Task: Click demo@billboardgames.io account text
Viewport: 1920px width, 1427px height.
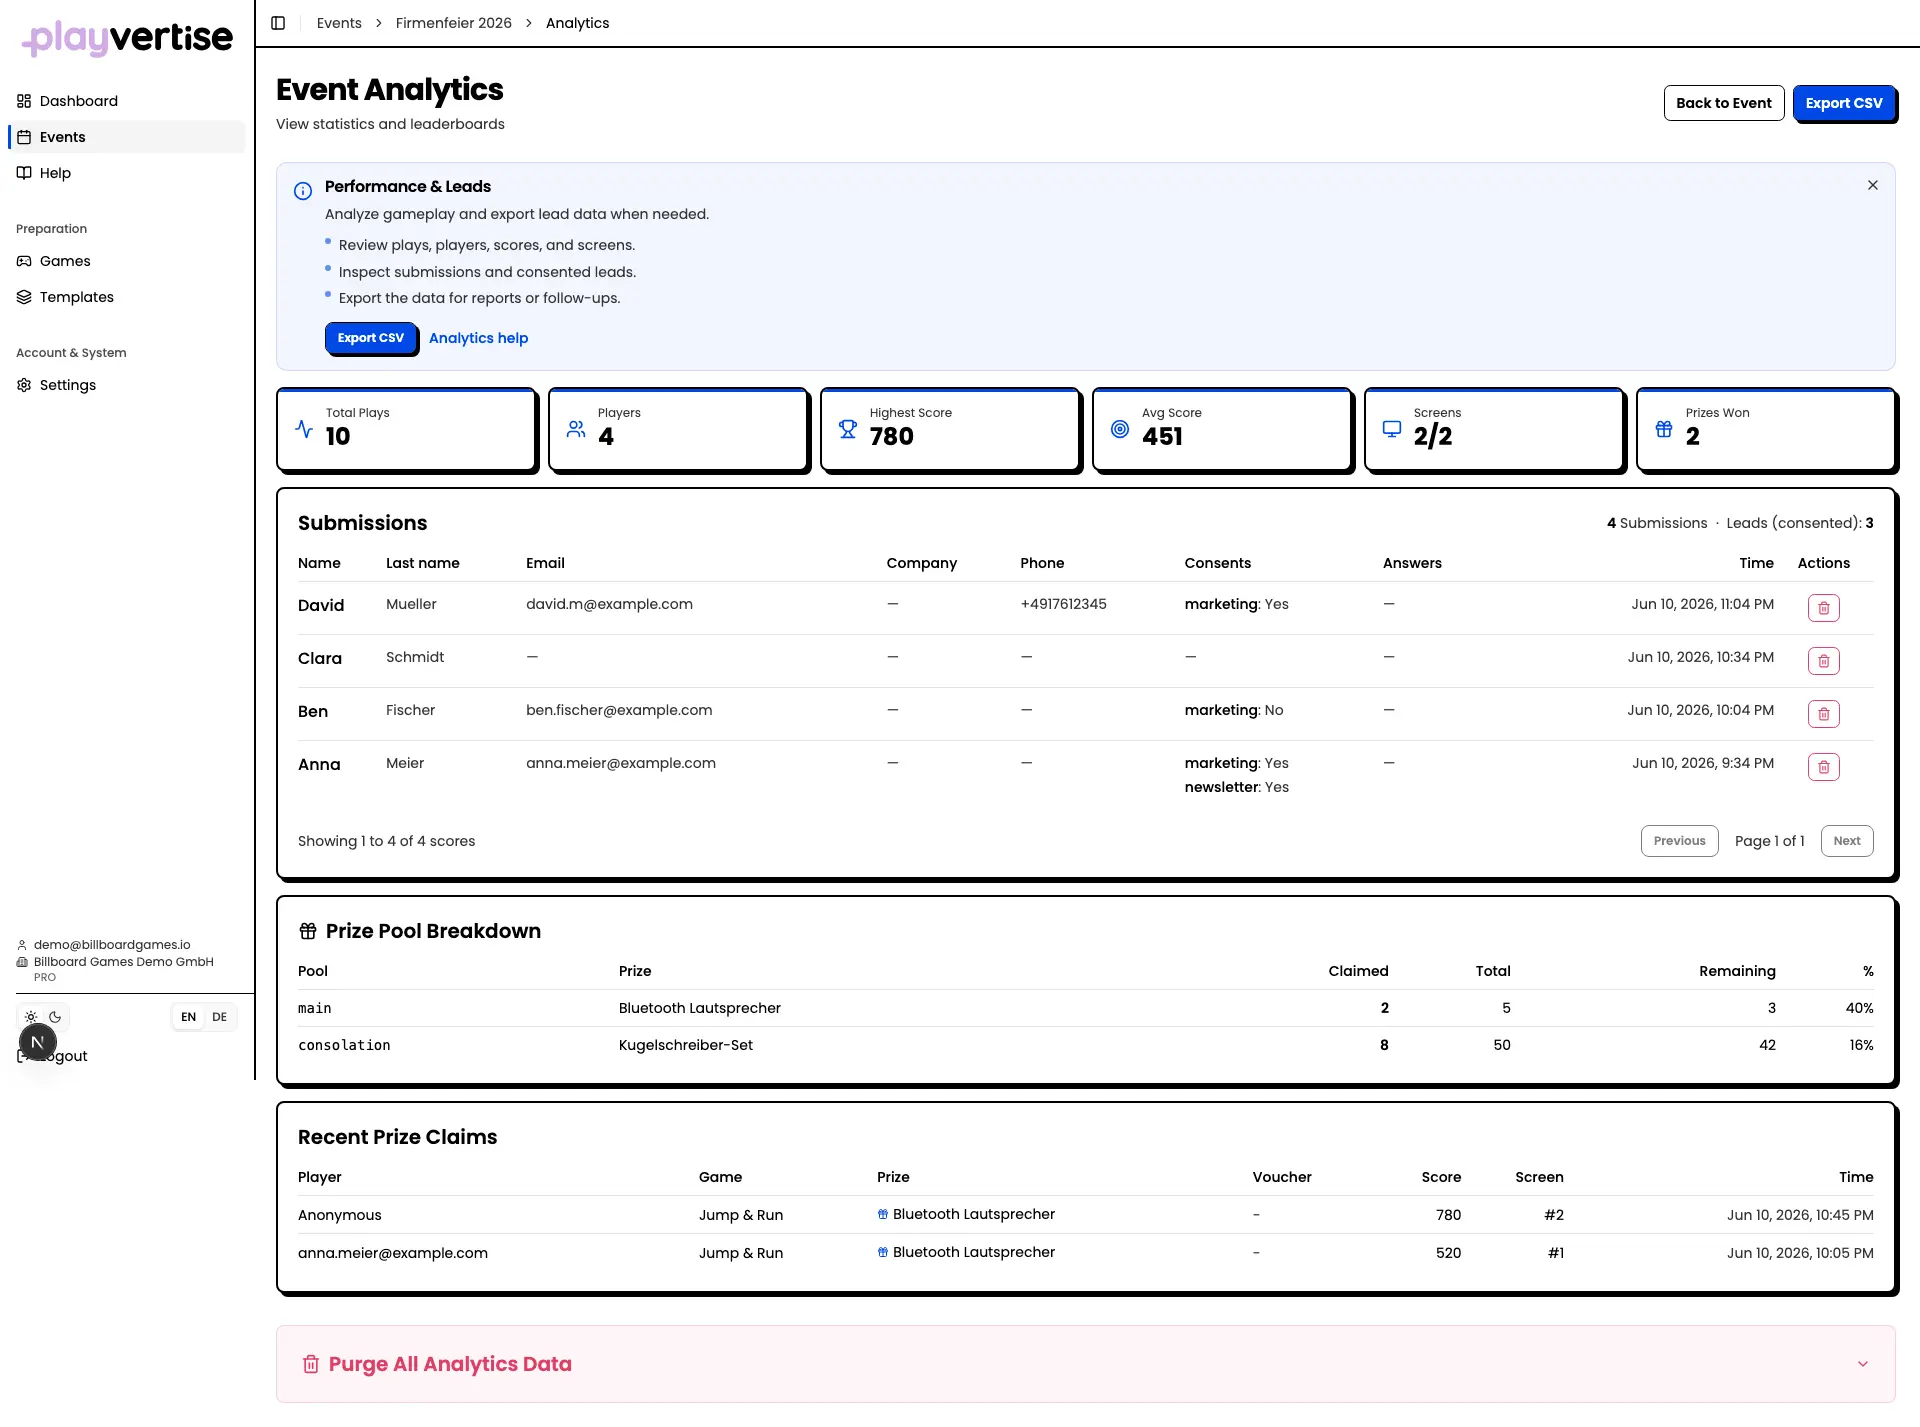Action: click(x=112, y=945)
